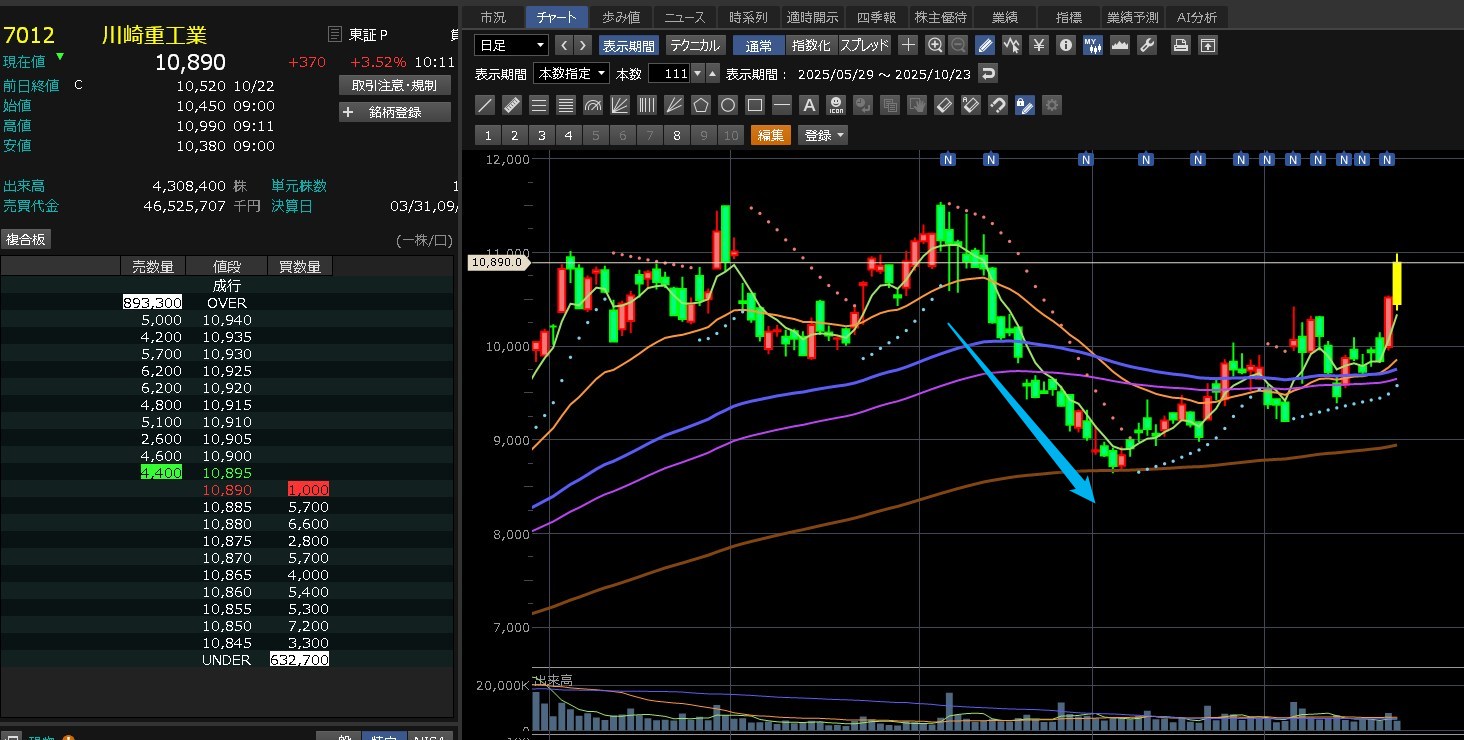Viewport: 1464px width, 740px height.
Task: Click the print chart icon
Action: click(1181, 45)
